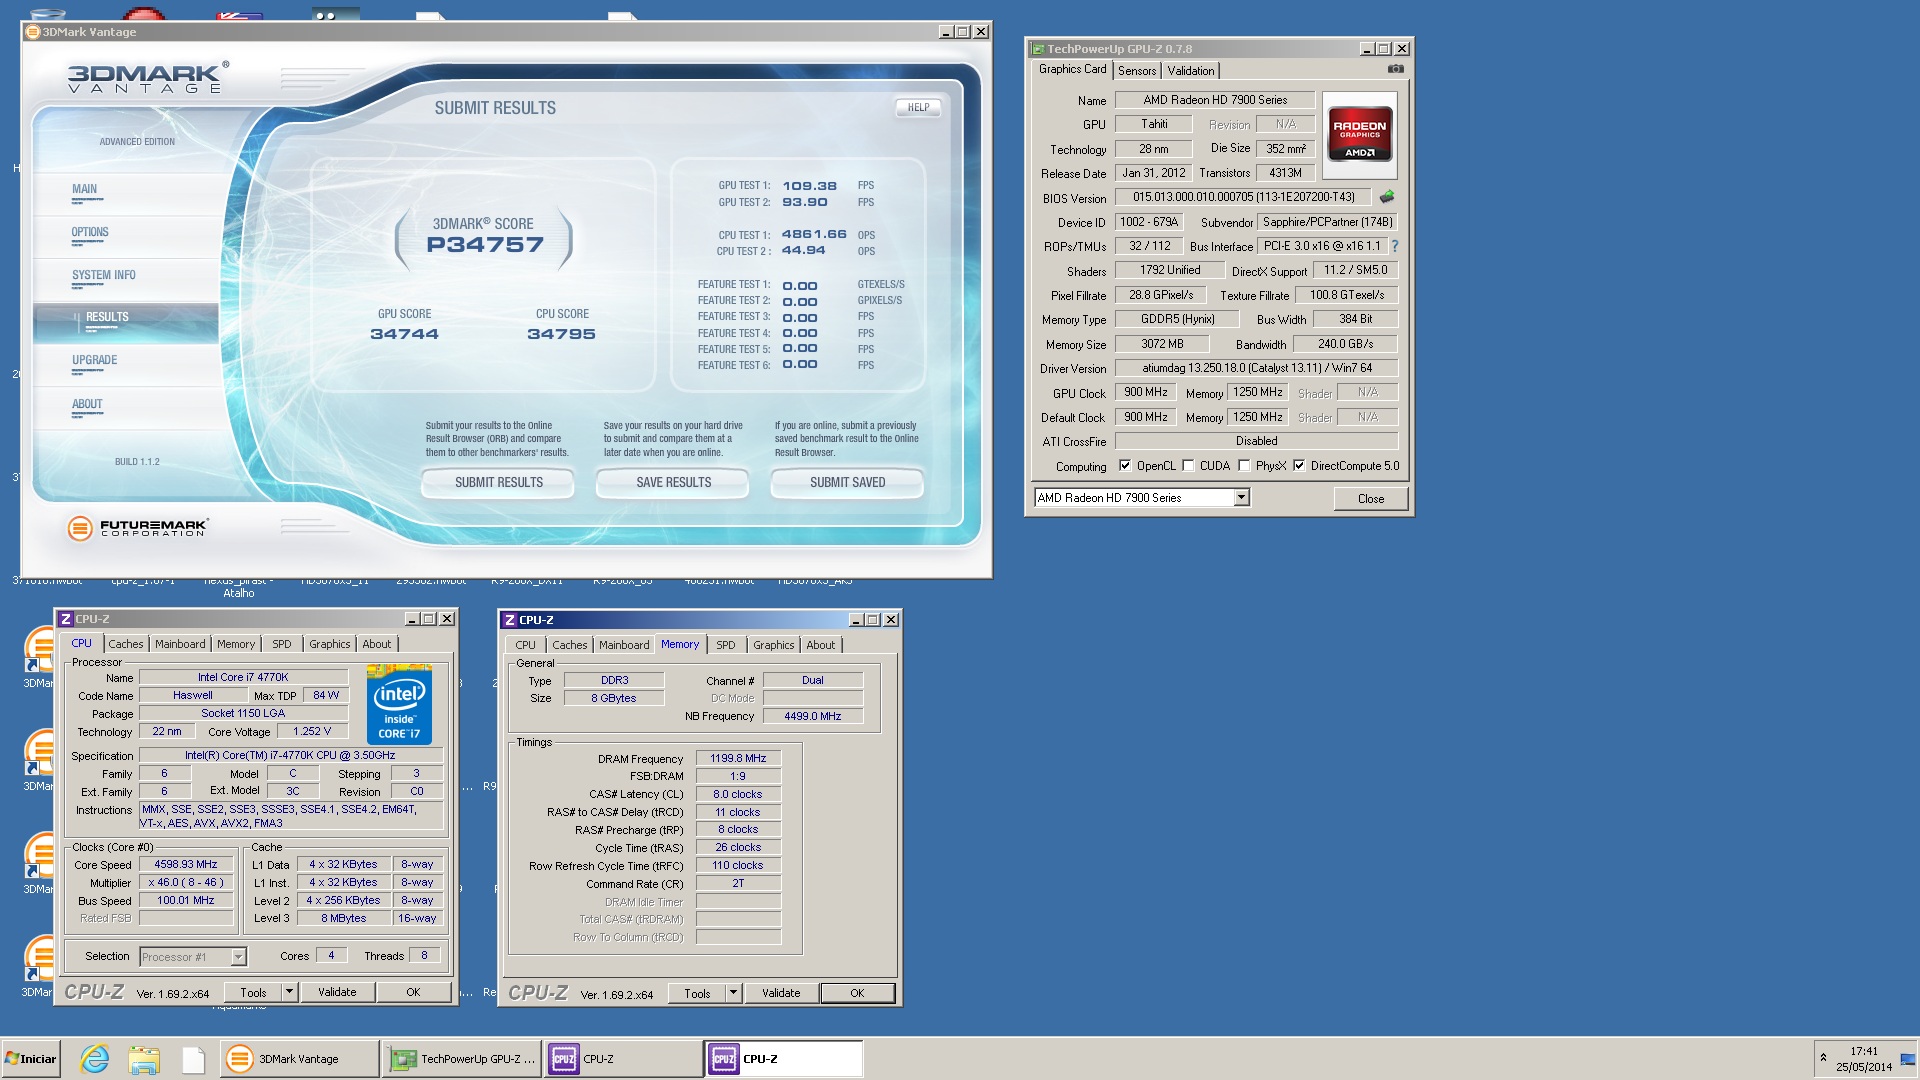The image size is (1920, 1080).
Task: Toggle the OpenCL checkbox in GPU-Z
Action: pos(1125,466)
